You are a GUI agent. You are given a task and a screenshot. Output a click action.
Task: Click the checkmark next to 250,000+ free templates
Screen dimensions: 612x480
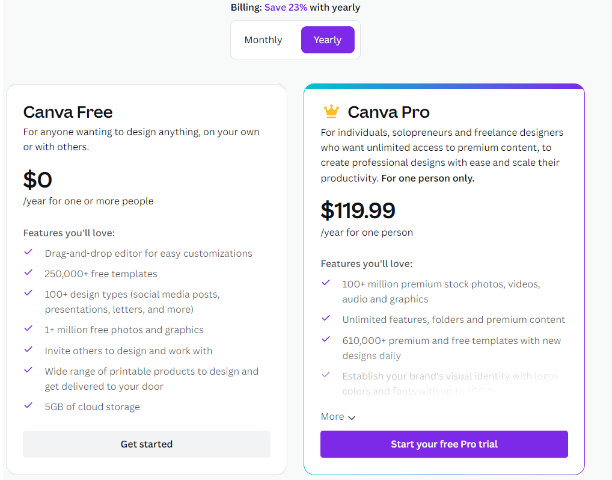[28, 272]
